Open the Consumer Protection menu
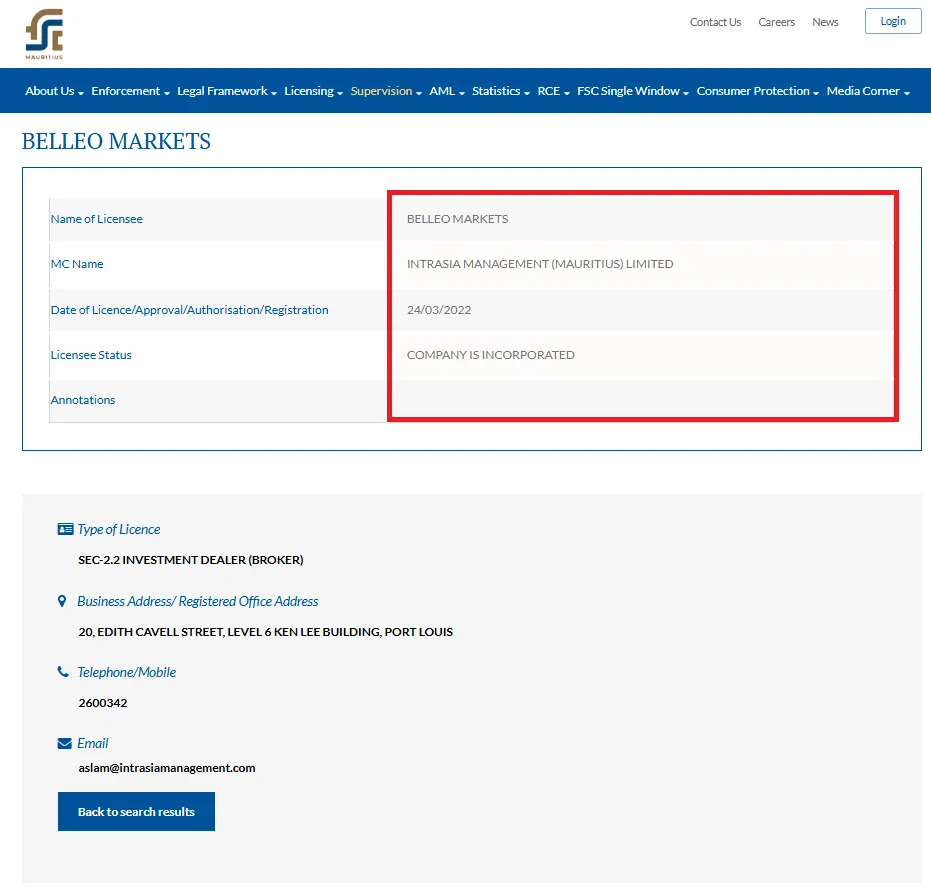931x891 pixels. [757, 91]
